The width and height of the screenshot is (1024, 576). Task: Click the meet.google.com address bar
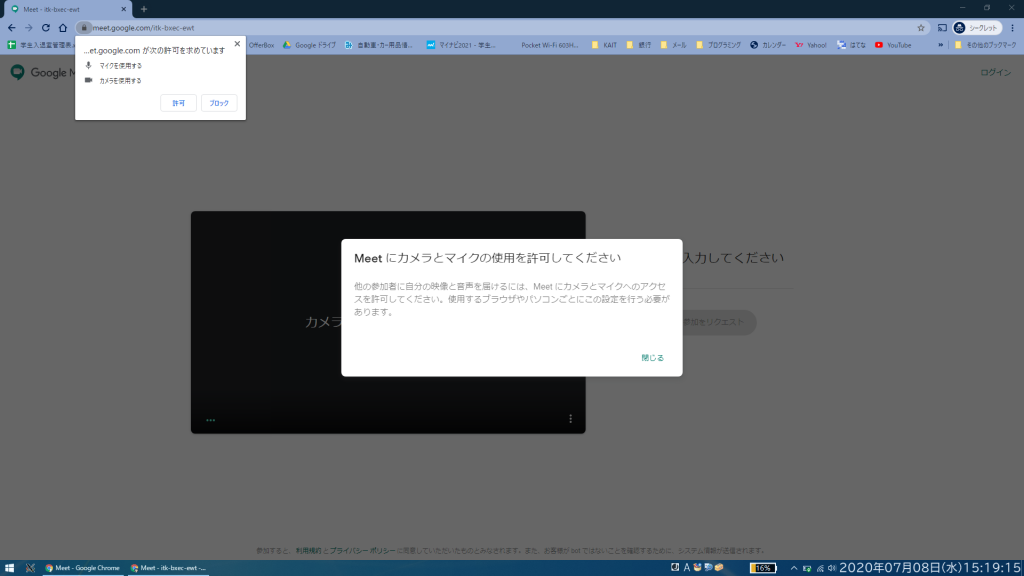coord(496,27)
